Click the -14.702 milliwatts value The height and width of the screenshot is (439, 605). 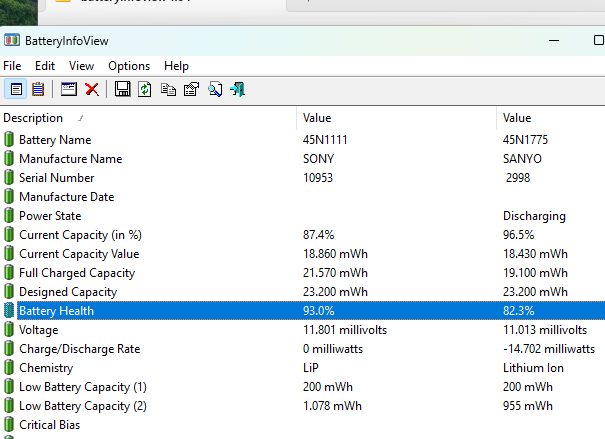(x=549, y=349)
